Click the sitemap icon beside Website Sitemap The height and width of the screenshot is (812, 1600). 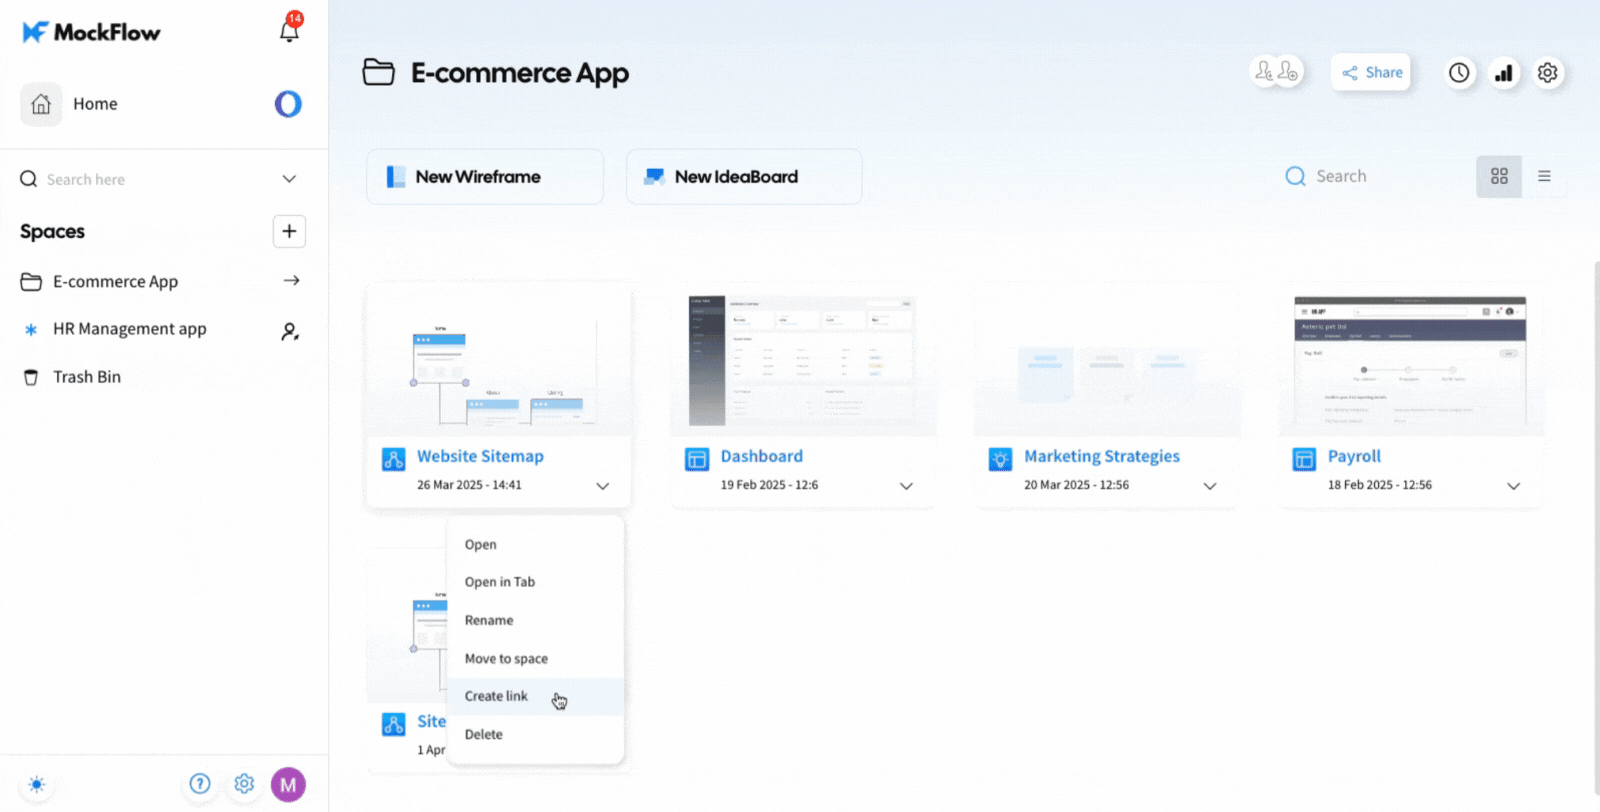coord(393,459)
